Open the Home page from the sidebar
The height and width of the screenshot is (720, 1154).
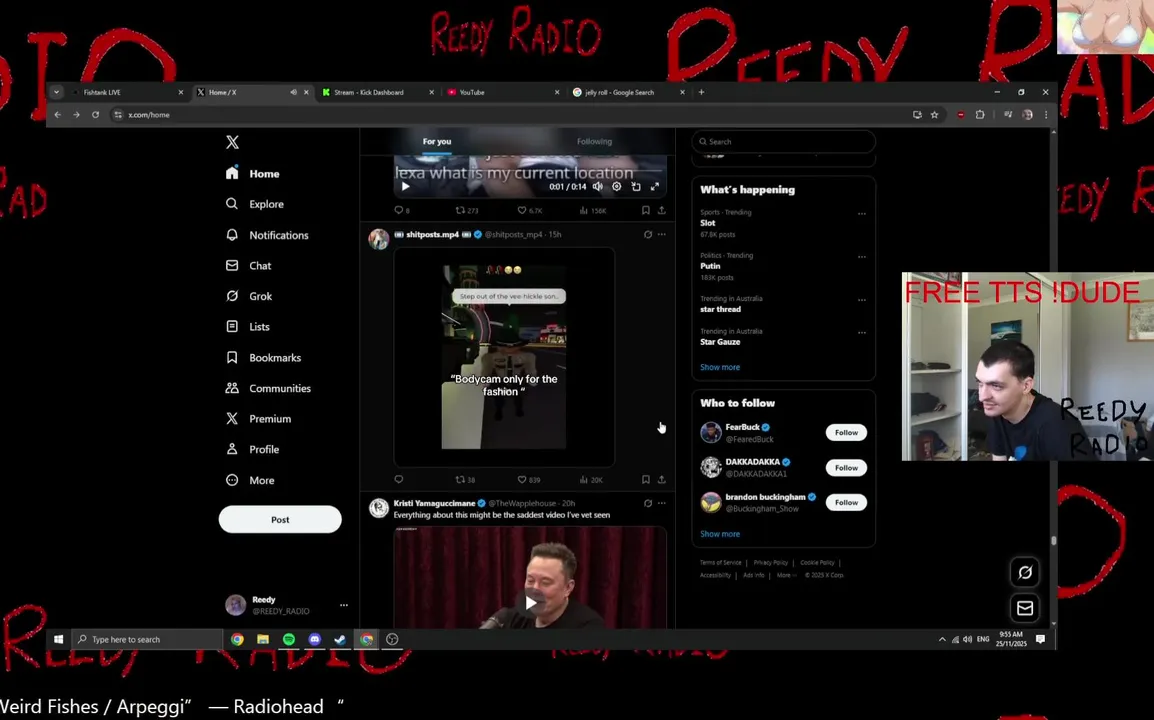pyautogui.click(x=253, y=174)
